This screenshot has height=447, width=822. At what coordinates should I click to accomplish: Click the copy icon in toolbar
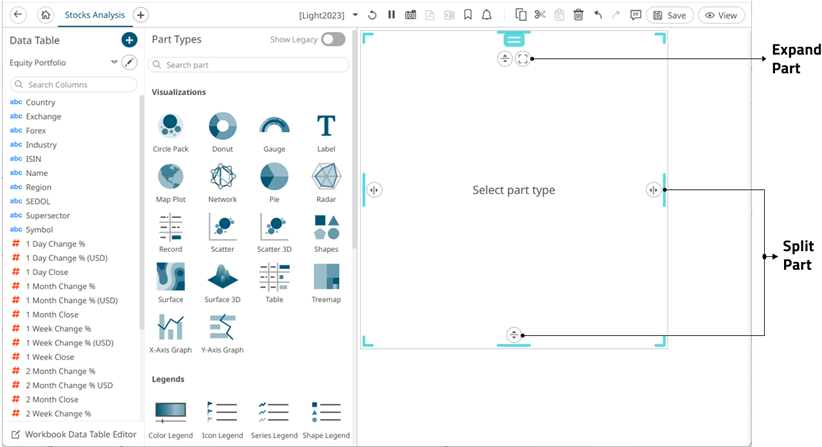coord(521,15)
